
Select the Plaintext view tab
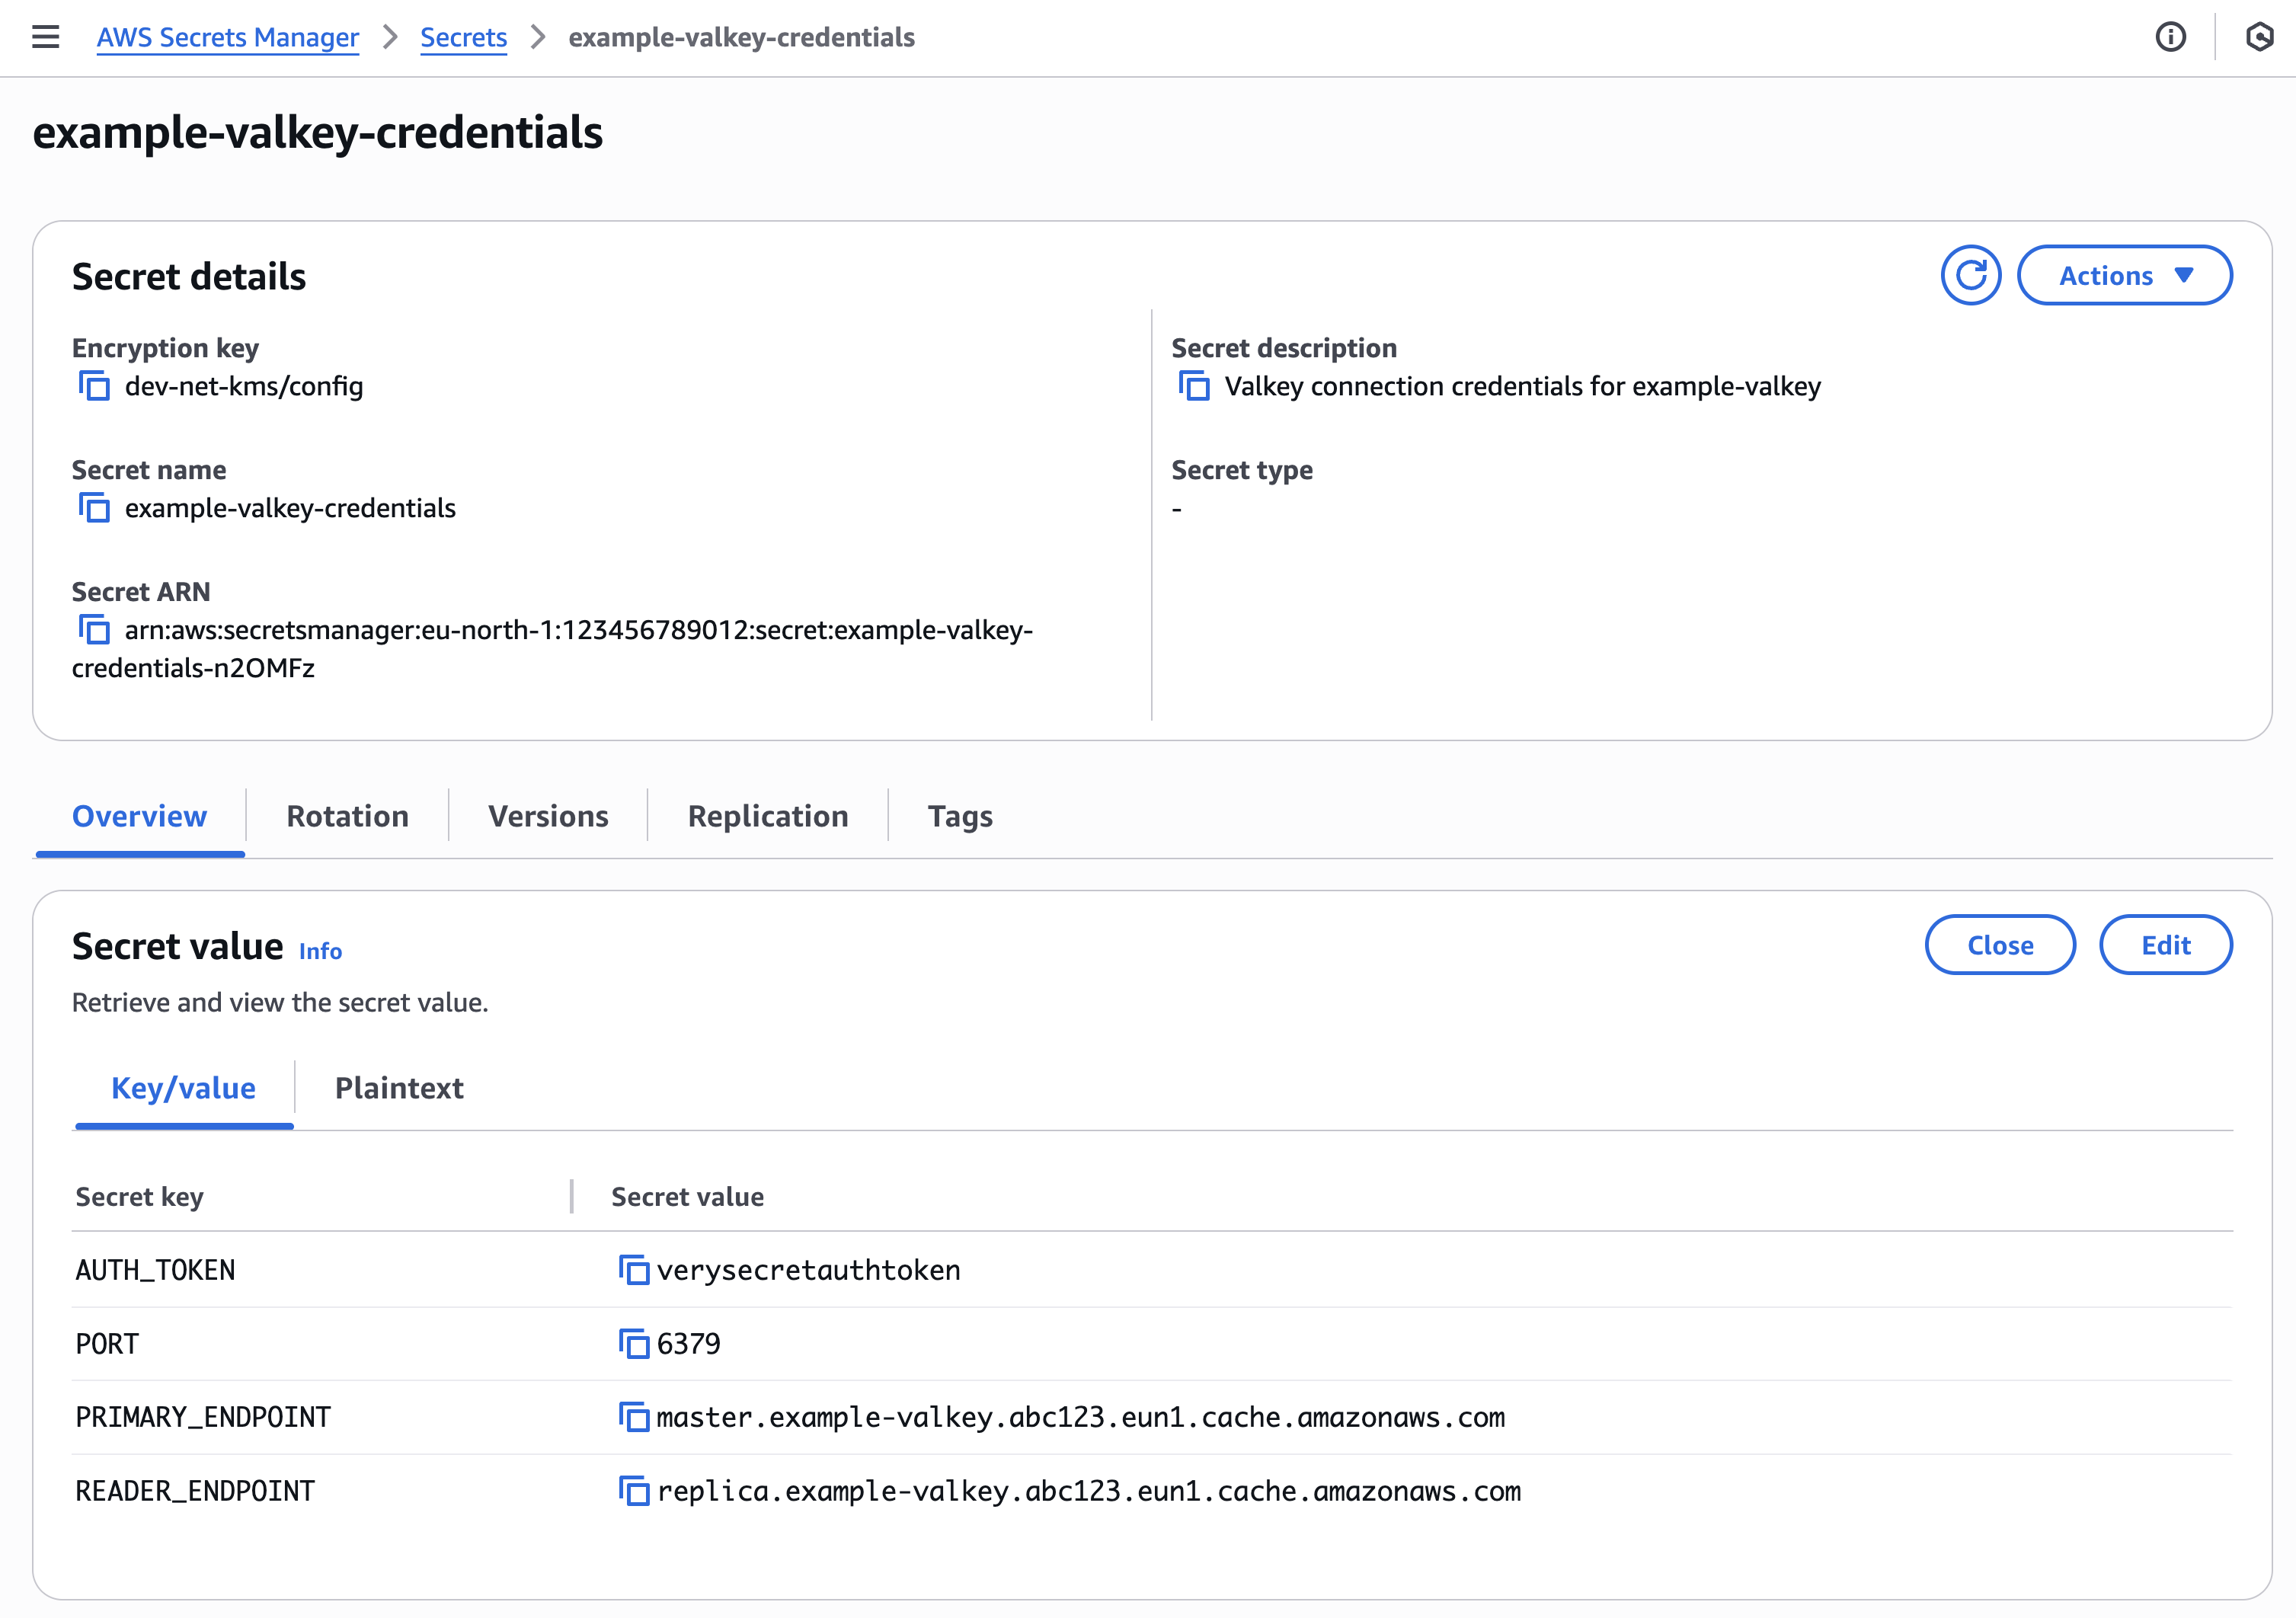point(399,1088)
